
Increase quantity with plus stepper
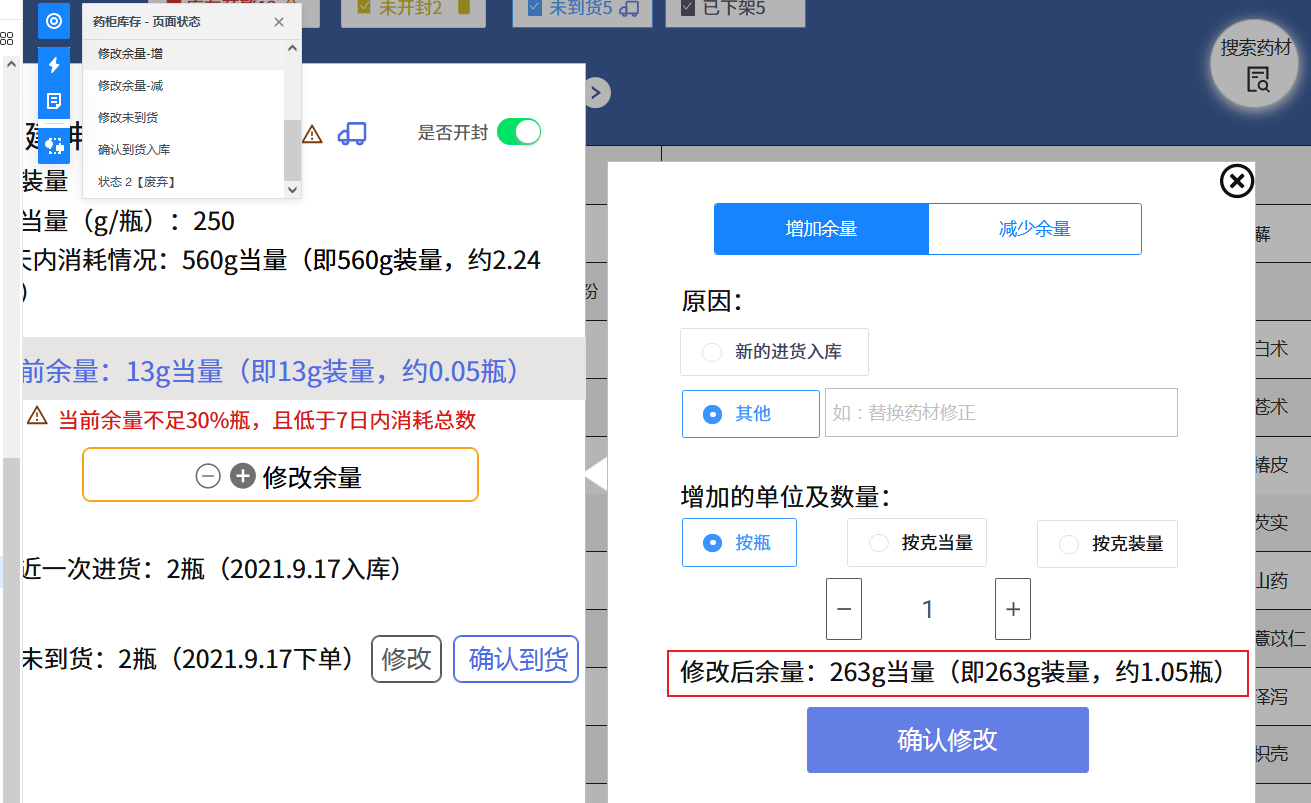(1013, 609)
